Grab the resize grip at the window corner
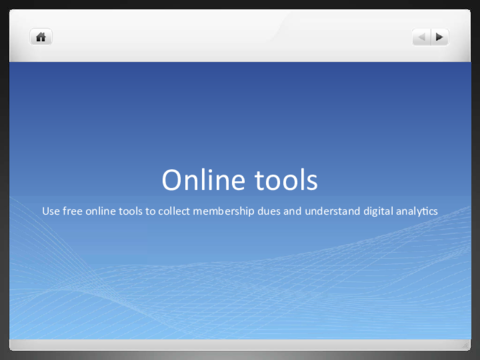480x360 pixels. click(465, 345)
